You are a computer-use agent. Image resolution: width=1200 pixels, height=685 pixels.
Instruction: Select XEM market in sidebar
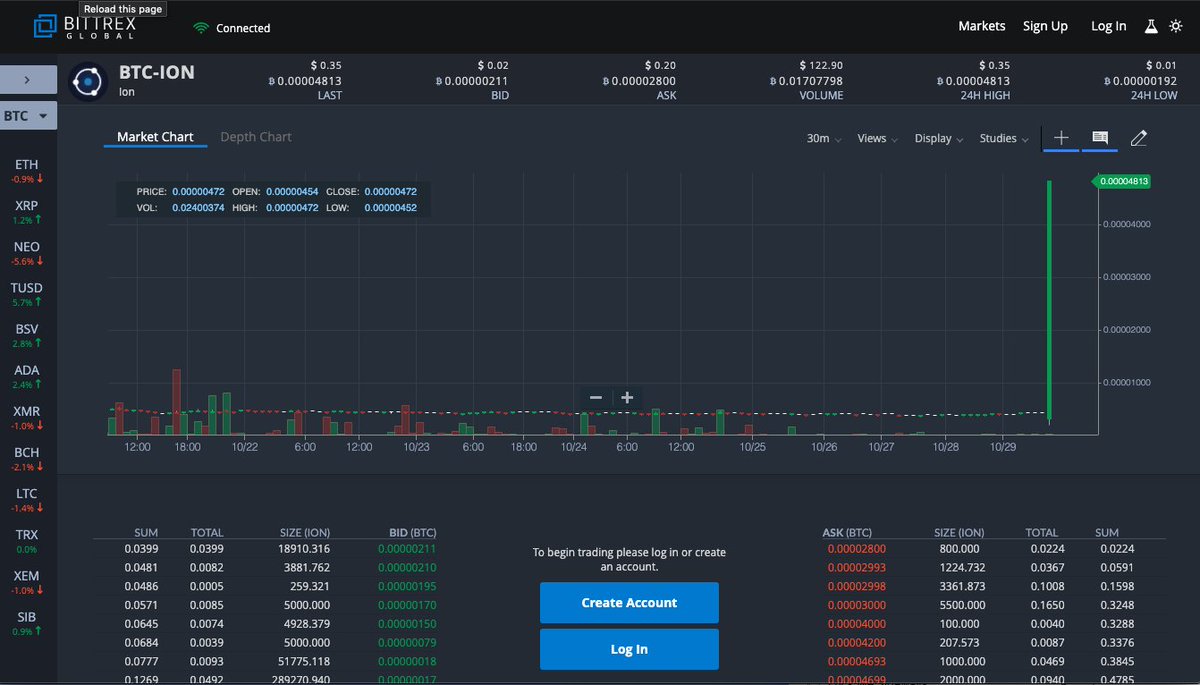(27, 582)
